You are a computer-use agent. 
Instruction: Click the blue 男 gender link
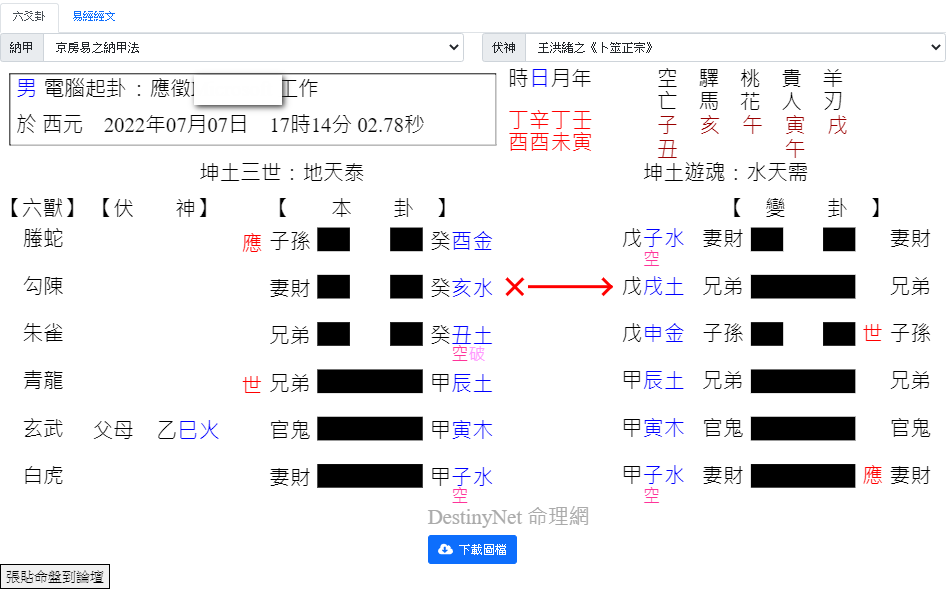26,89
